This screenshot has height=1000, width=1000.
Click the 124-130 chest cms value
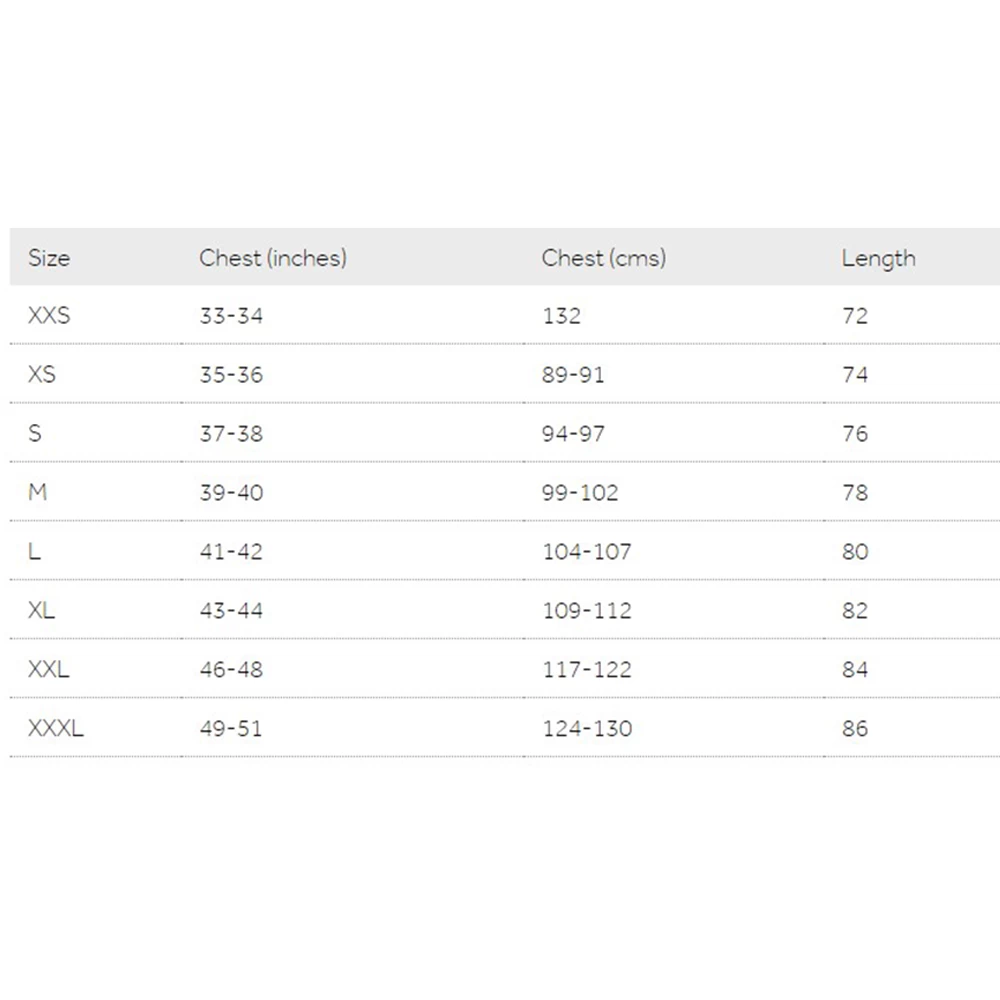coord(587,729)
